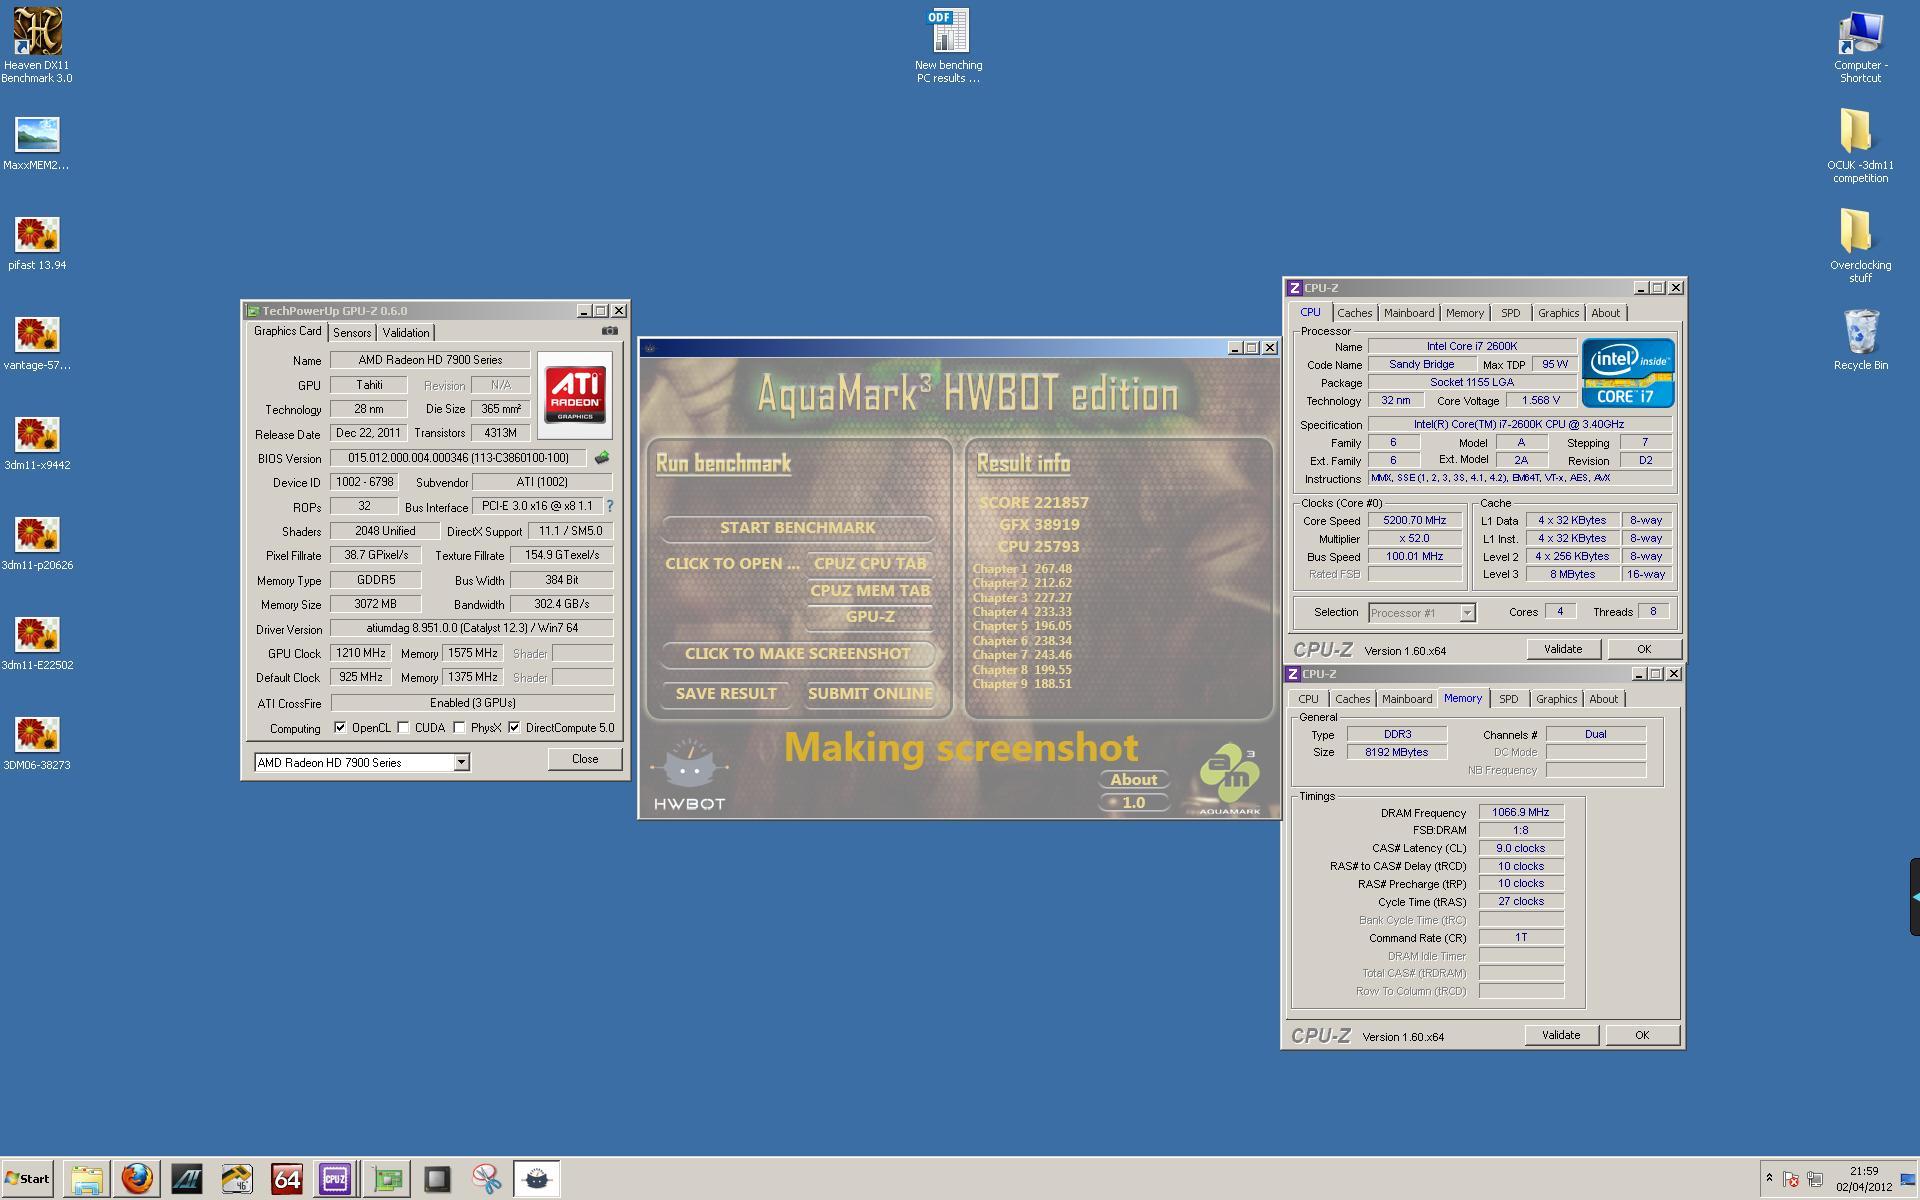Click the network tray icon

point(1815,1179)
